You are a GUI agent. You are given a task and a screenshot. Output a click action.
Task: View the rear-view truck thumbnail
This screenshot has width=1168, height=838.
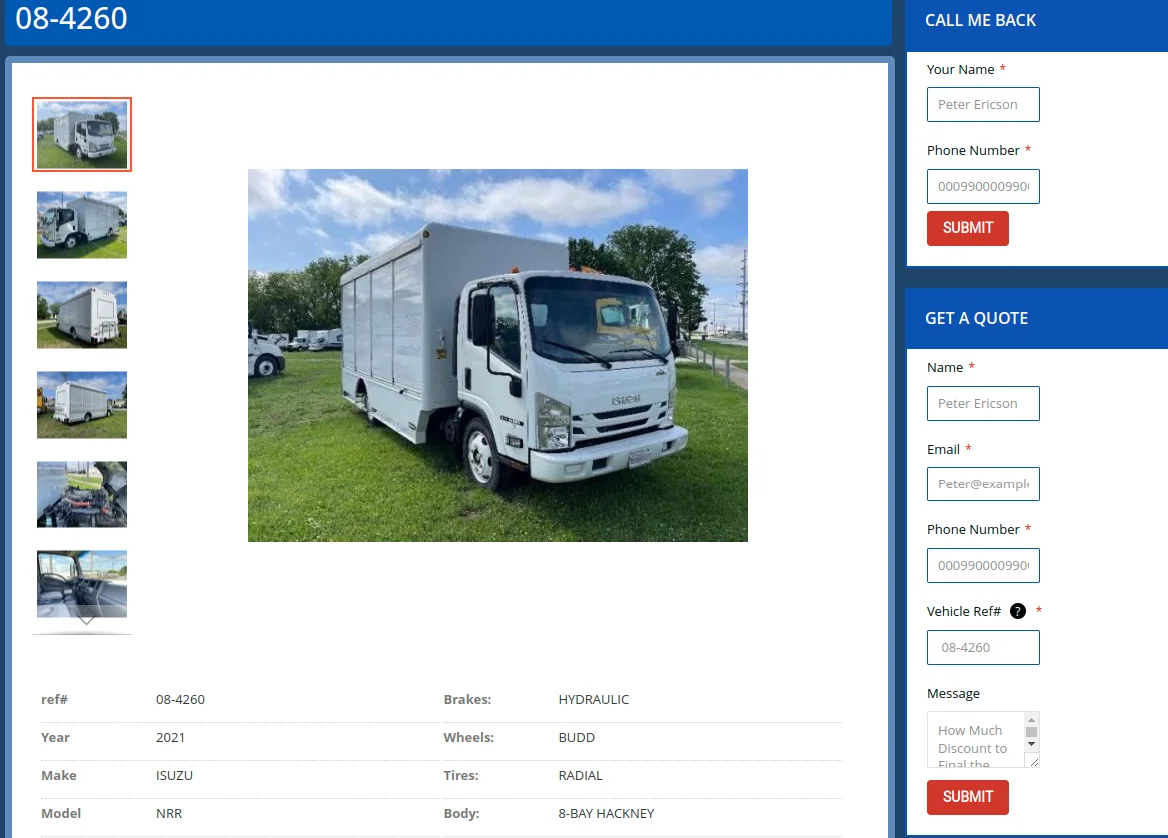pyautogui.click(x=81, y=314)
